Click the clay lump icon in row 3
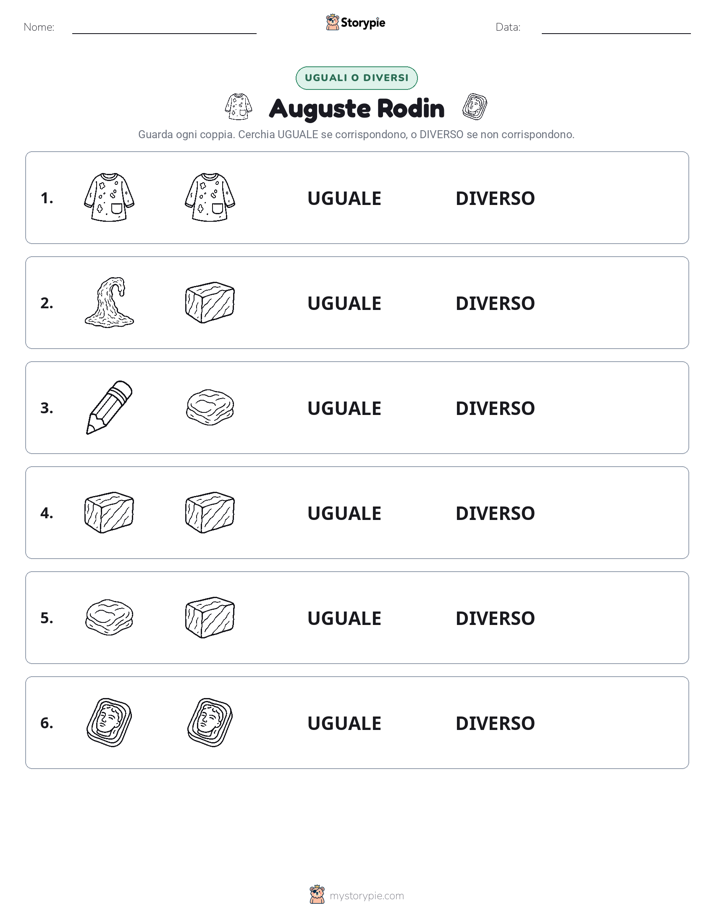This screenshot has width=714, height=924. tap(210, 407)
